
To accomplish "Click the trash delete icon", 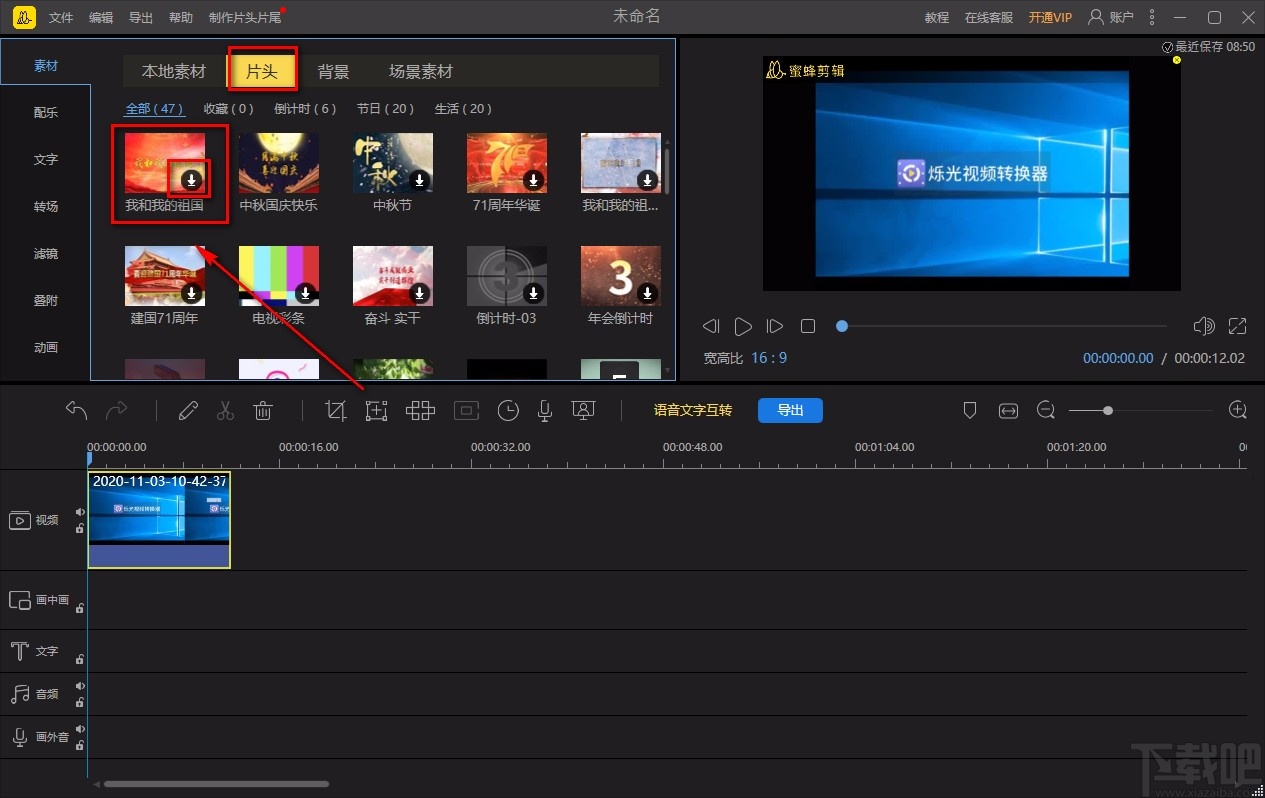I will pyautogui.click(x=263, y=410).
